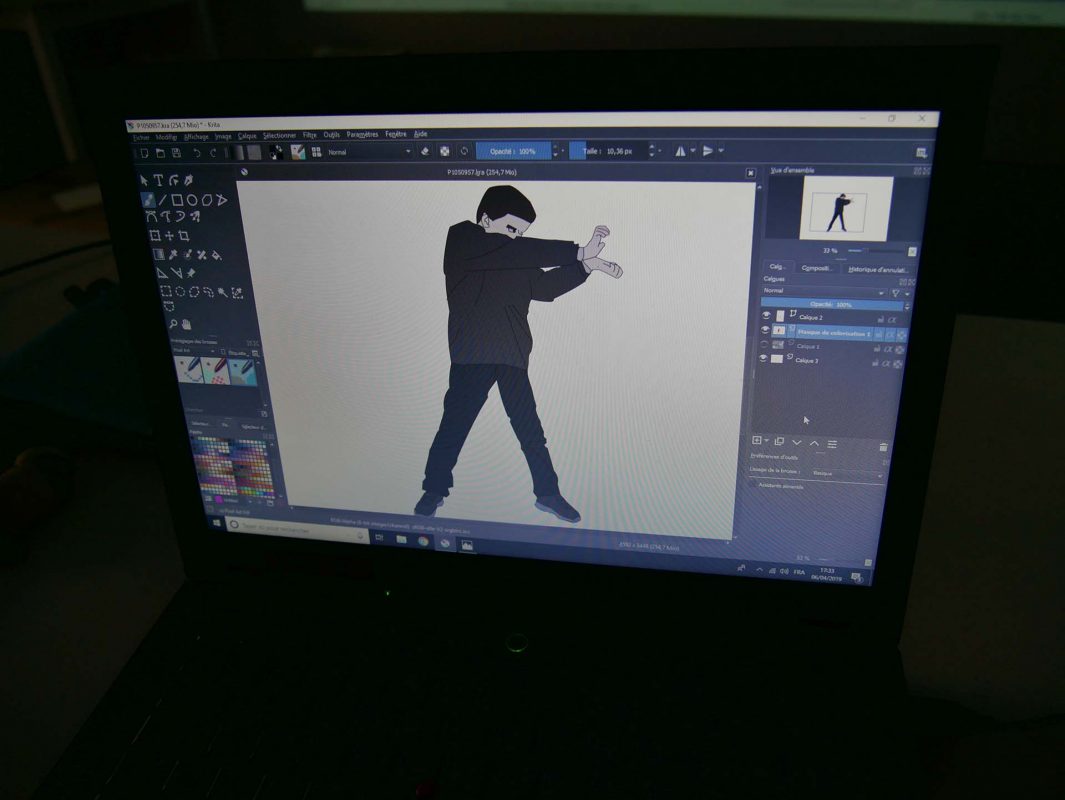The width and height of the screenshot is (1065, 800).
Task: Switch to the Historique d'annulation tab
Action: click(x=877, y=269)
